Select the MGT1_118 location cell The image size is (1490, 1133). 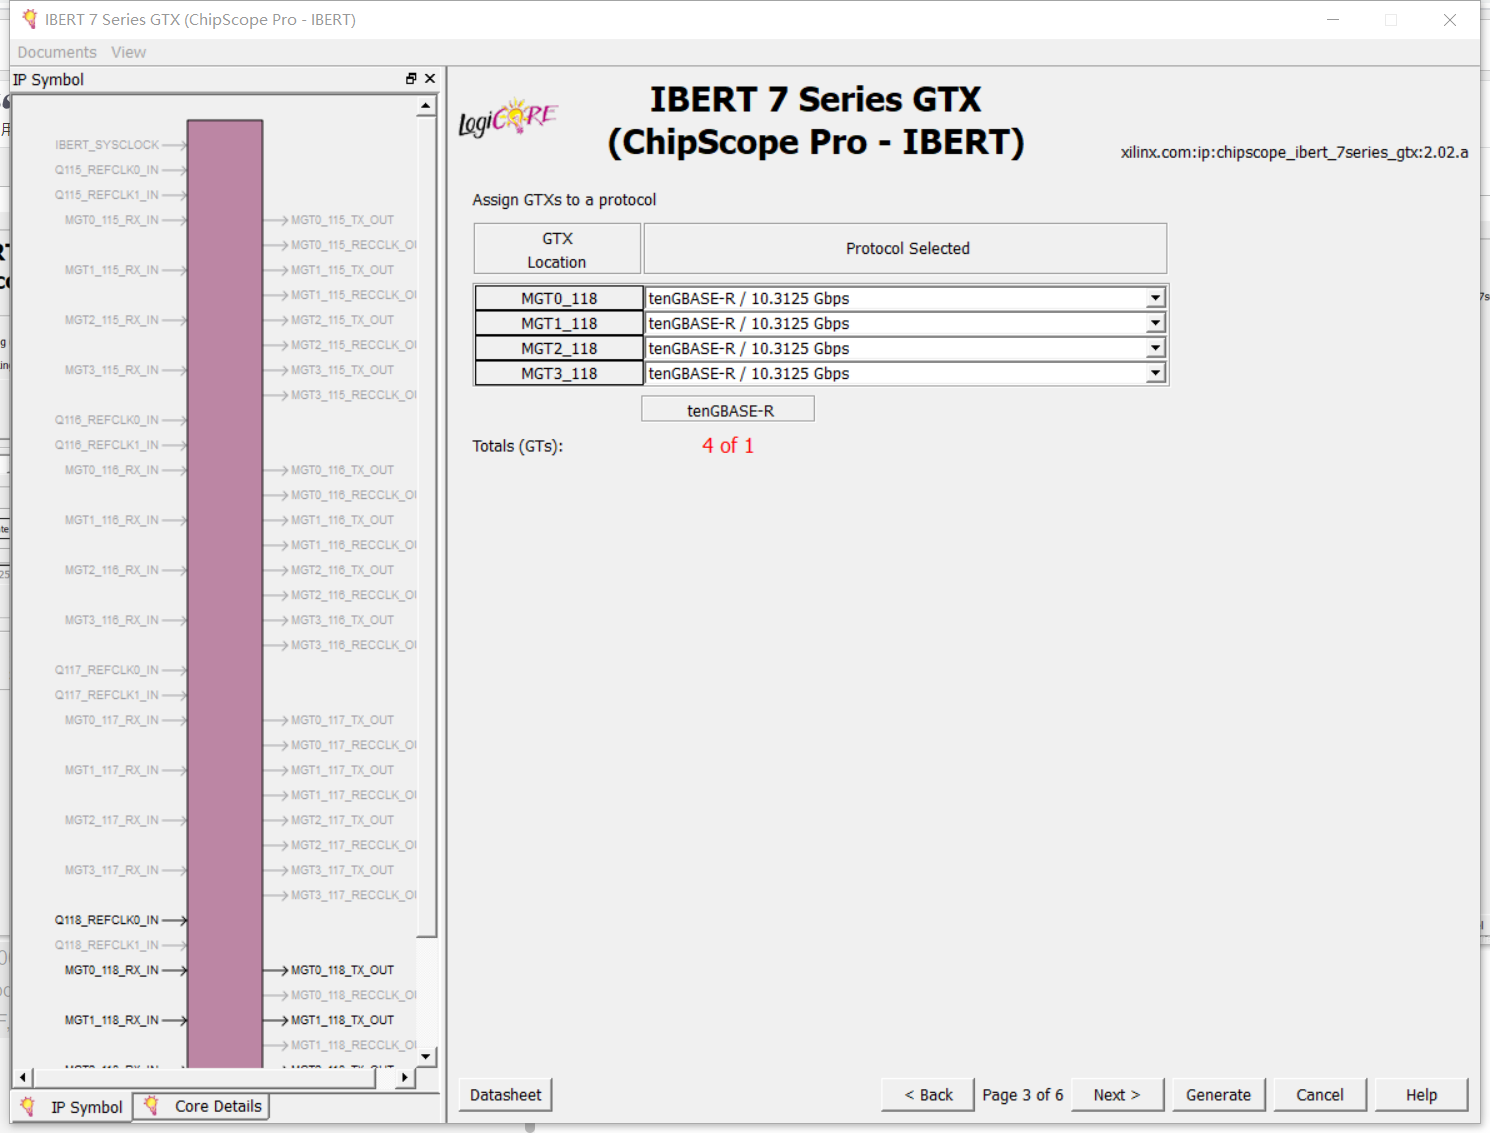[559, 323]
